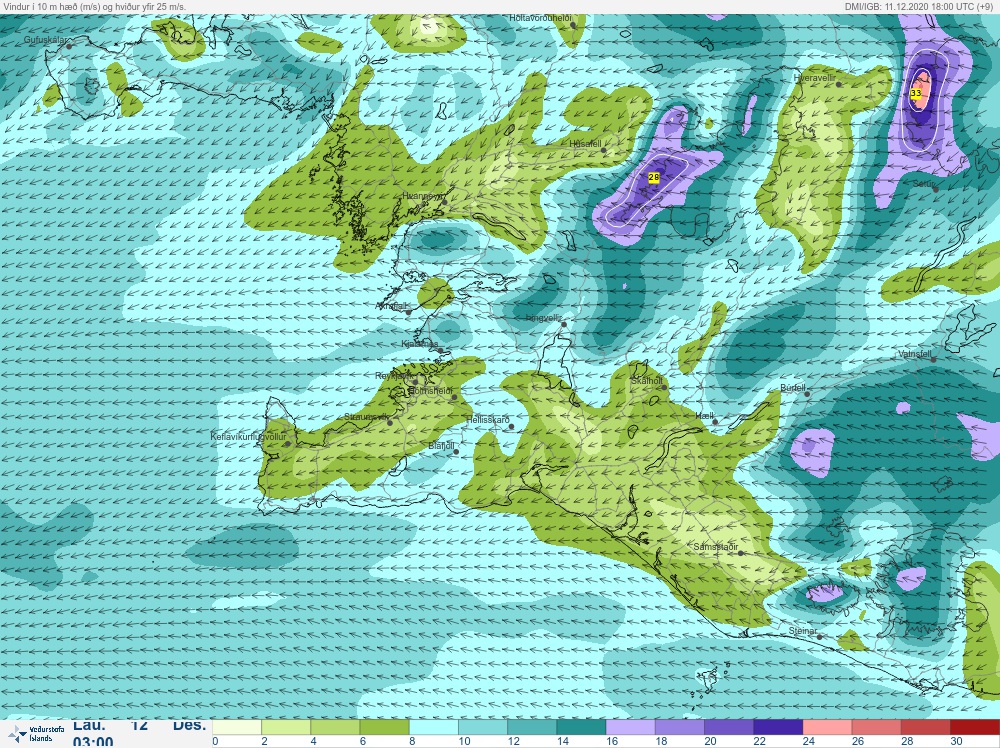
Task: Click the Setur station label
Action: coord(923,184)
